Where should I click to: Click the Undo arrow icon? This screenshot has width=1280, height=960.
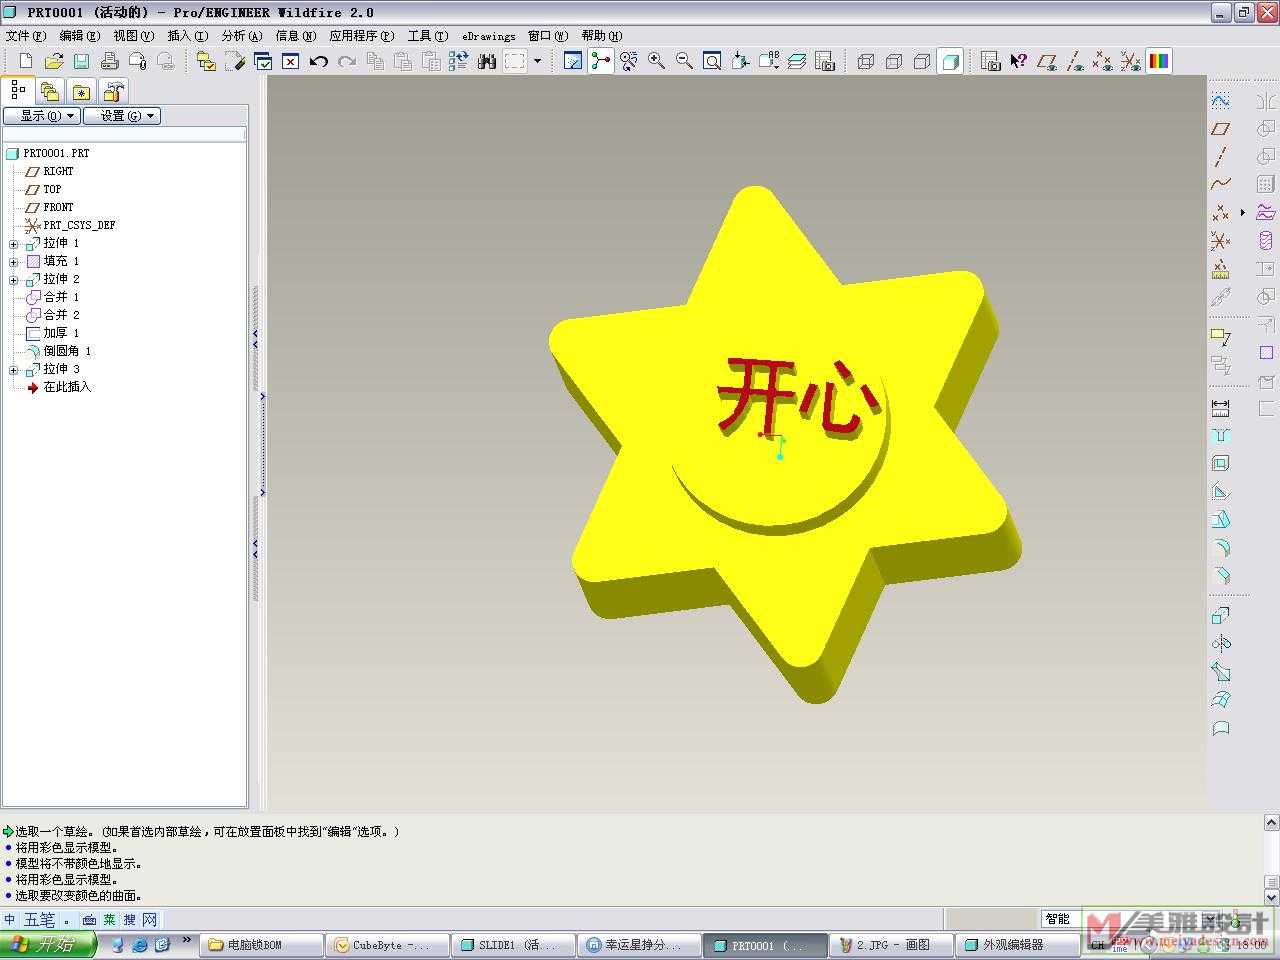click(x=319, y=61)
